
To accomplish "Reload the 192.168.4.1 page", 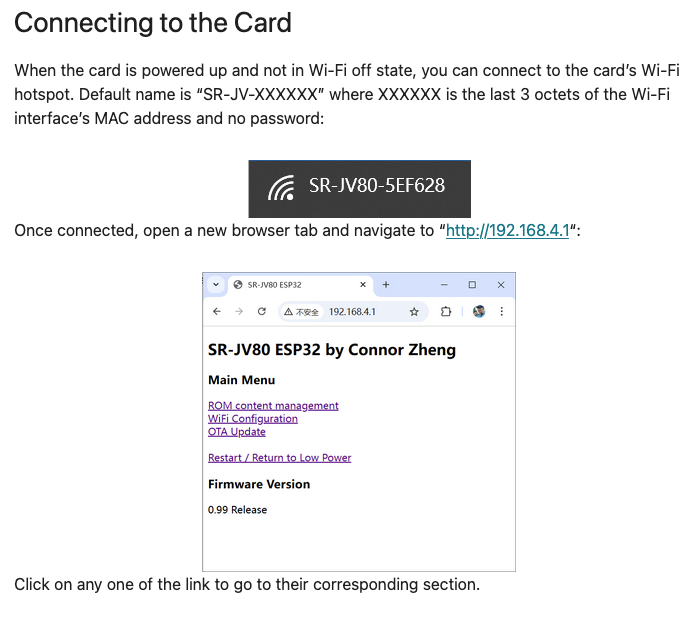I will pyautogui.click(x=262, y=312).
